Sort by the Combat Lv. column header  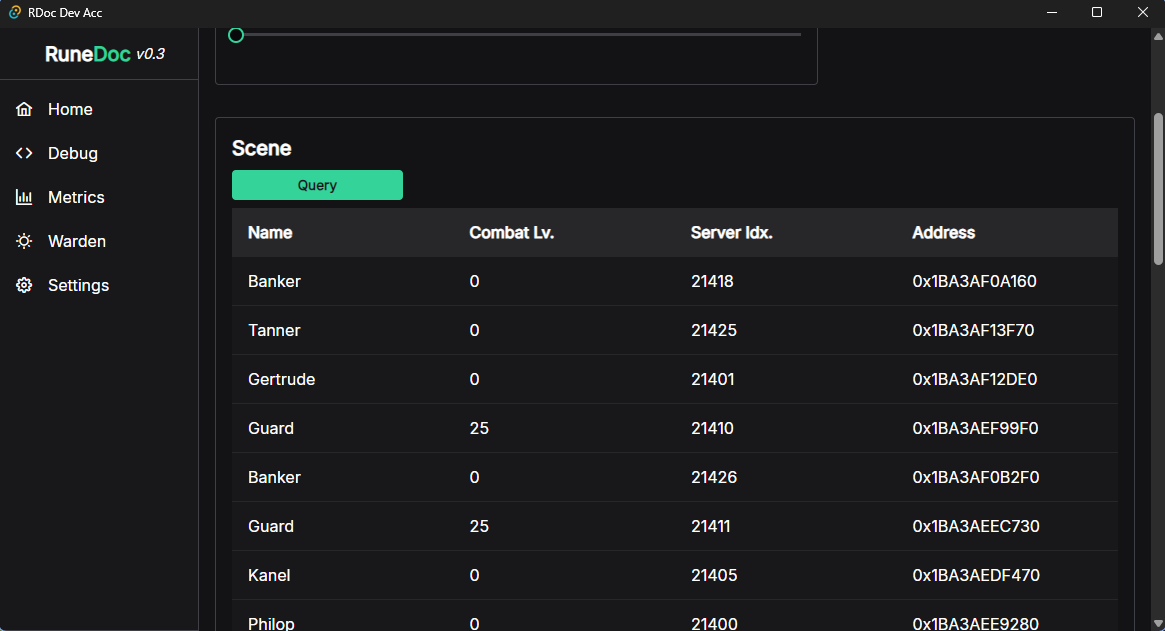point(511,232)
